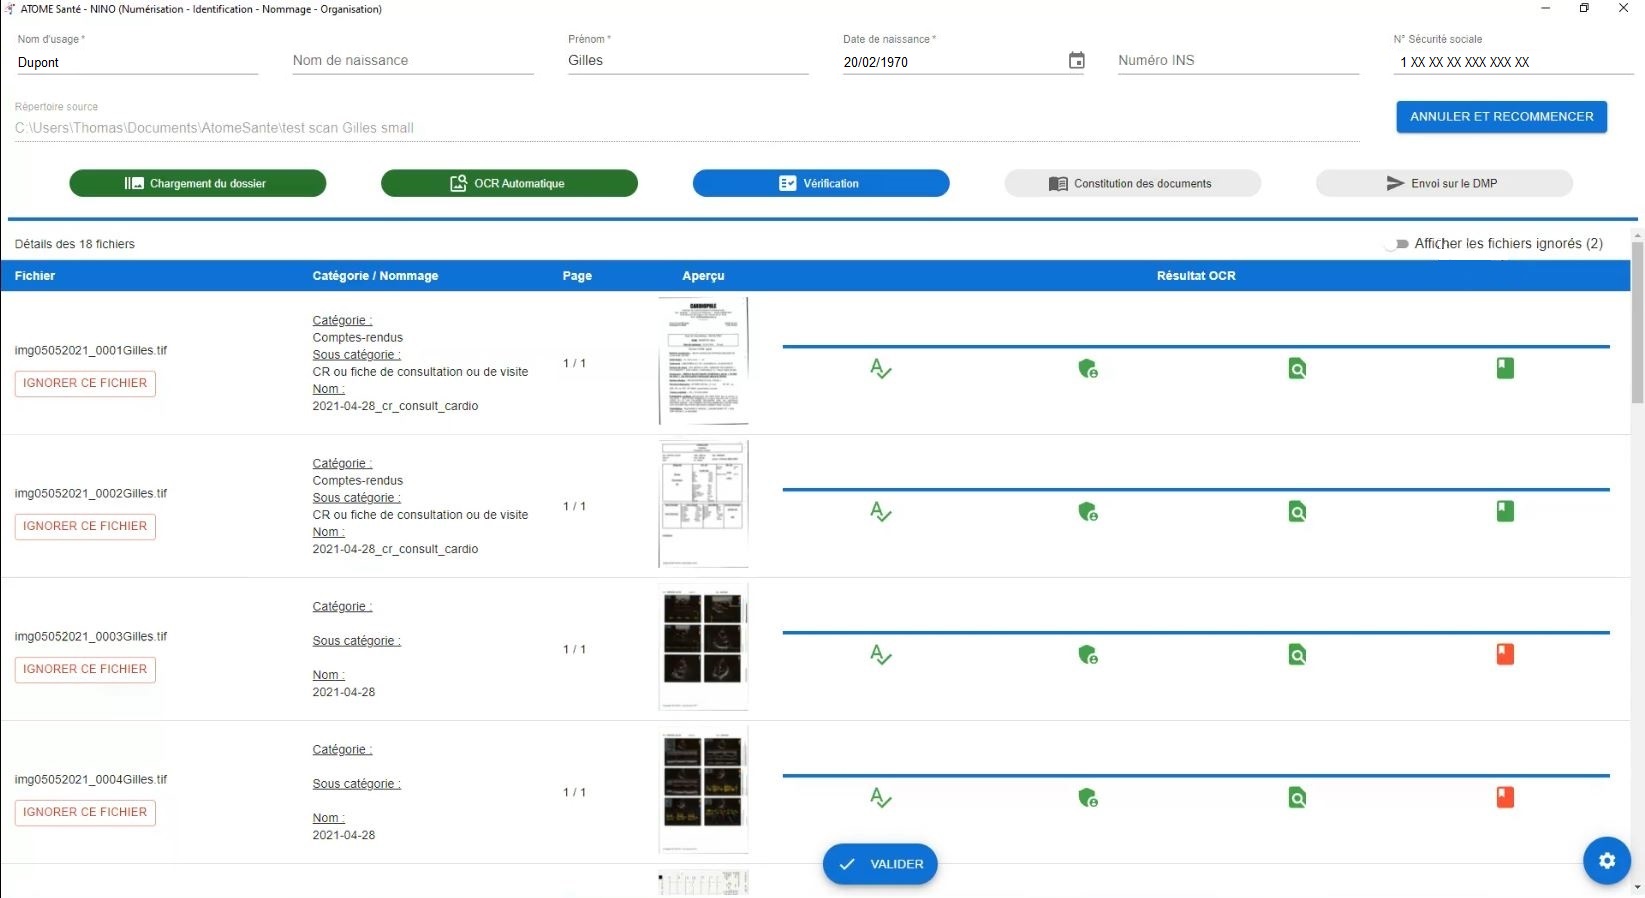Ignore file img05052021_0001Gilles.tif
The image size is (1645, 898).
85,383
